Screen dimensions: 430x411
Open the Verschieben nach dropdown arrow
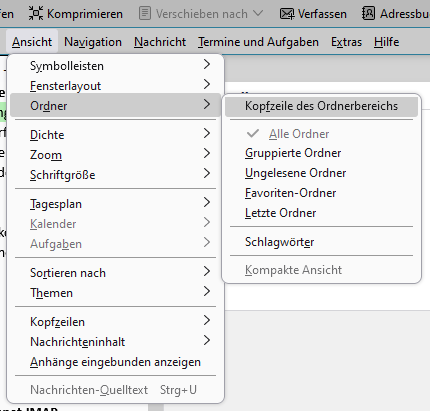(x=258, y=13)
